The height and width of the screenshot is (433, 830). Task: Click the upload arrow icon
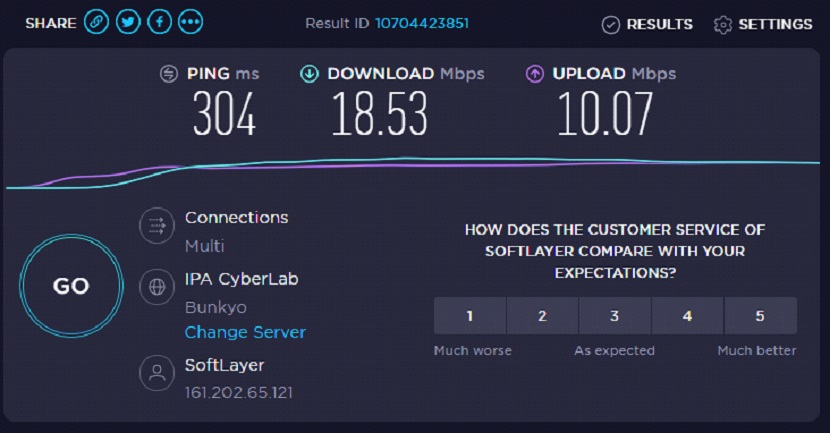click(535, 74)
